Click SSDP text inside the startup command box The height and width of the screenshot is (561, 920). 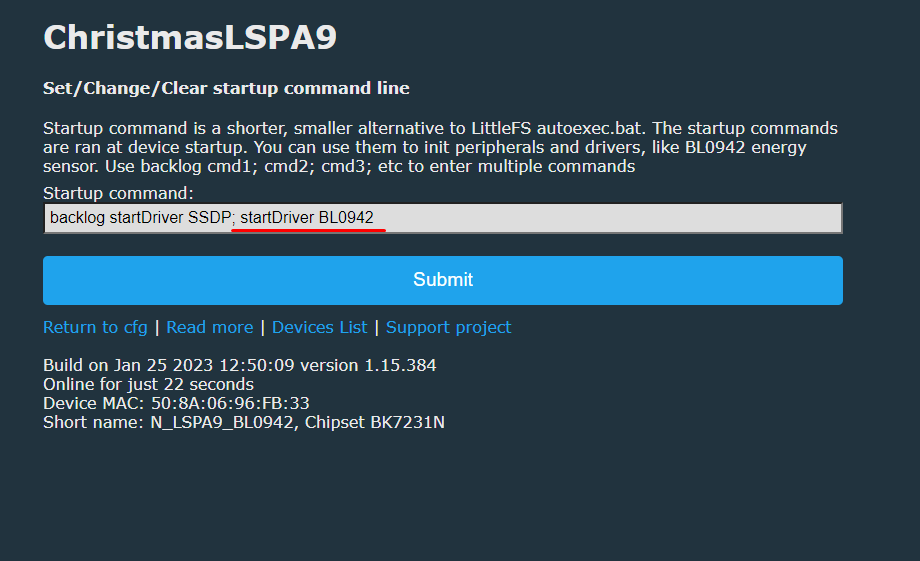(x=209, y=218)
